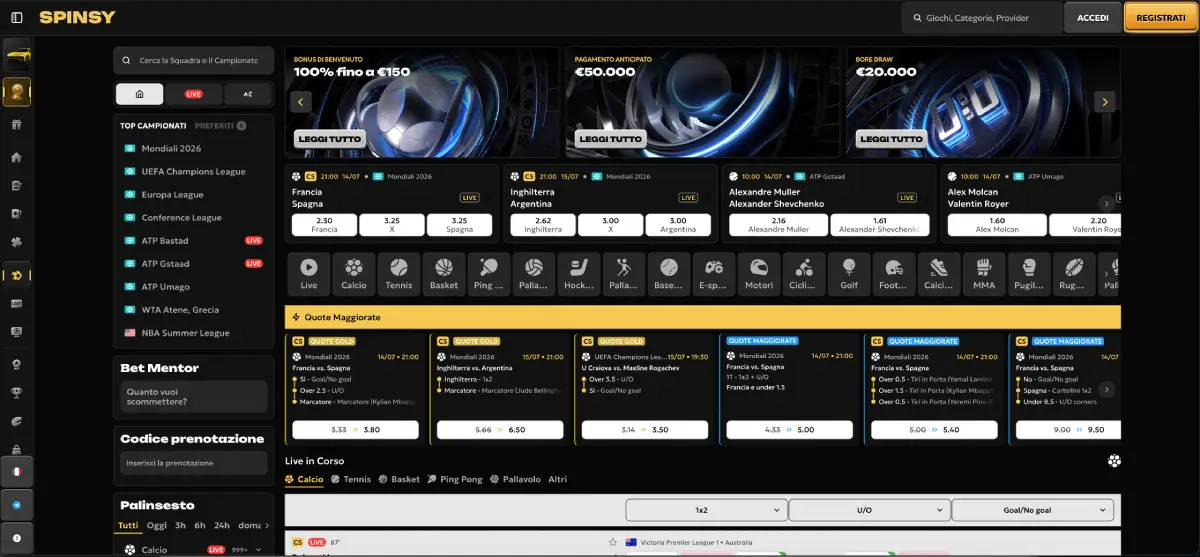Select the Baseball sport category tile
1200x557 pixels.
coord(669,273)
